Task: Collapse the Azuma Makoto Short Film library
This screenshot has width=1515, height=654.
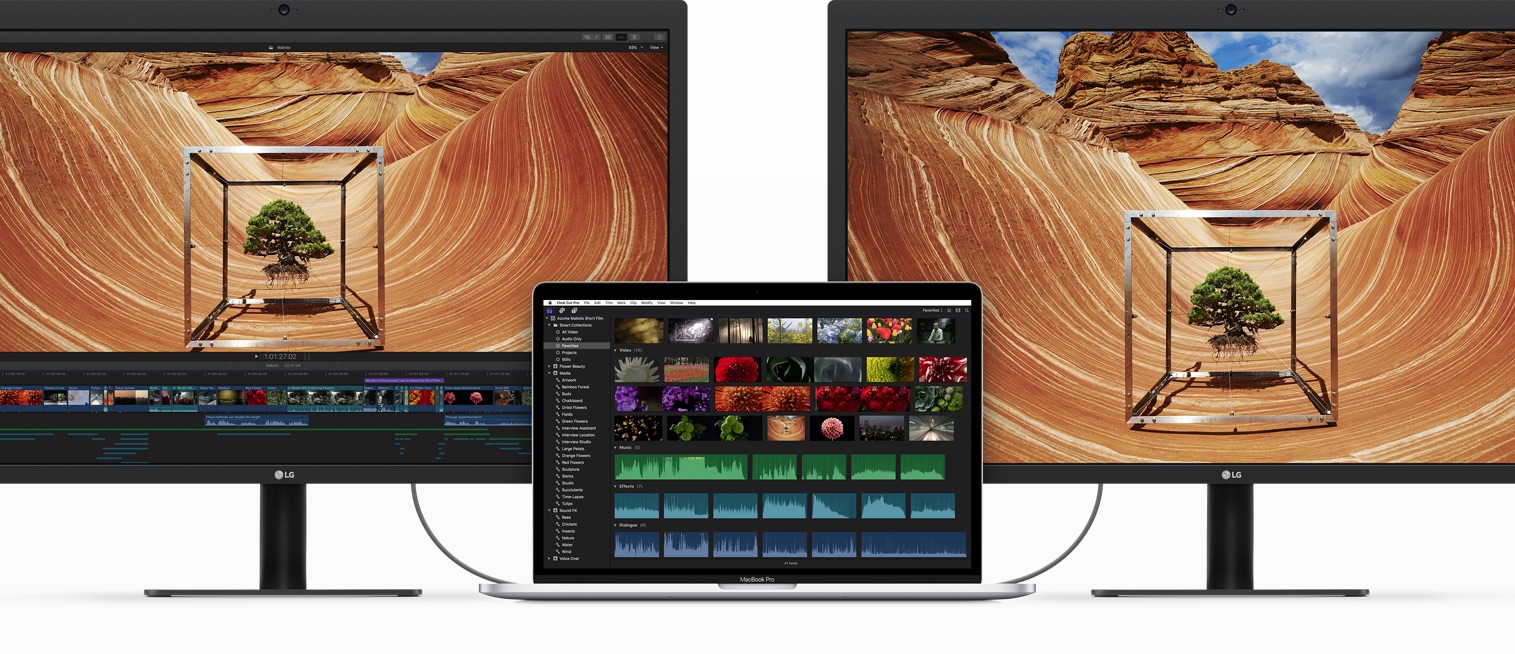Action: coord(547,318)
